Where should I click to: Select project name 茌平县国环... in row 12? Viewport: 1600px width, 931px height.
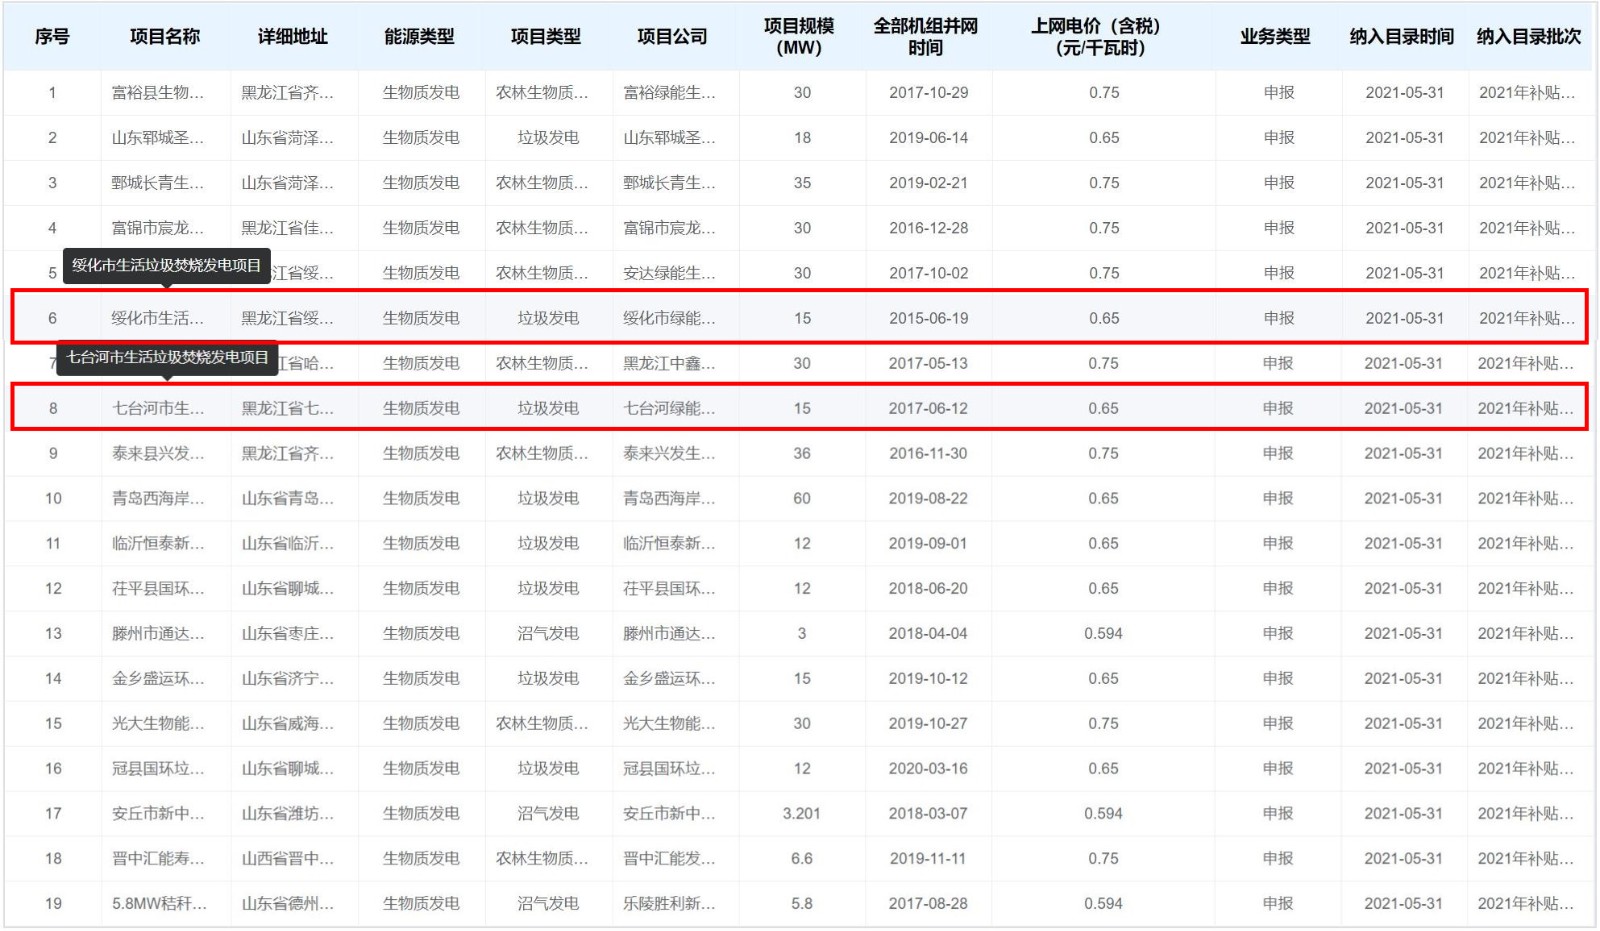[x=158, y=588]
